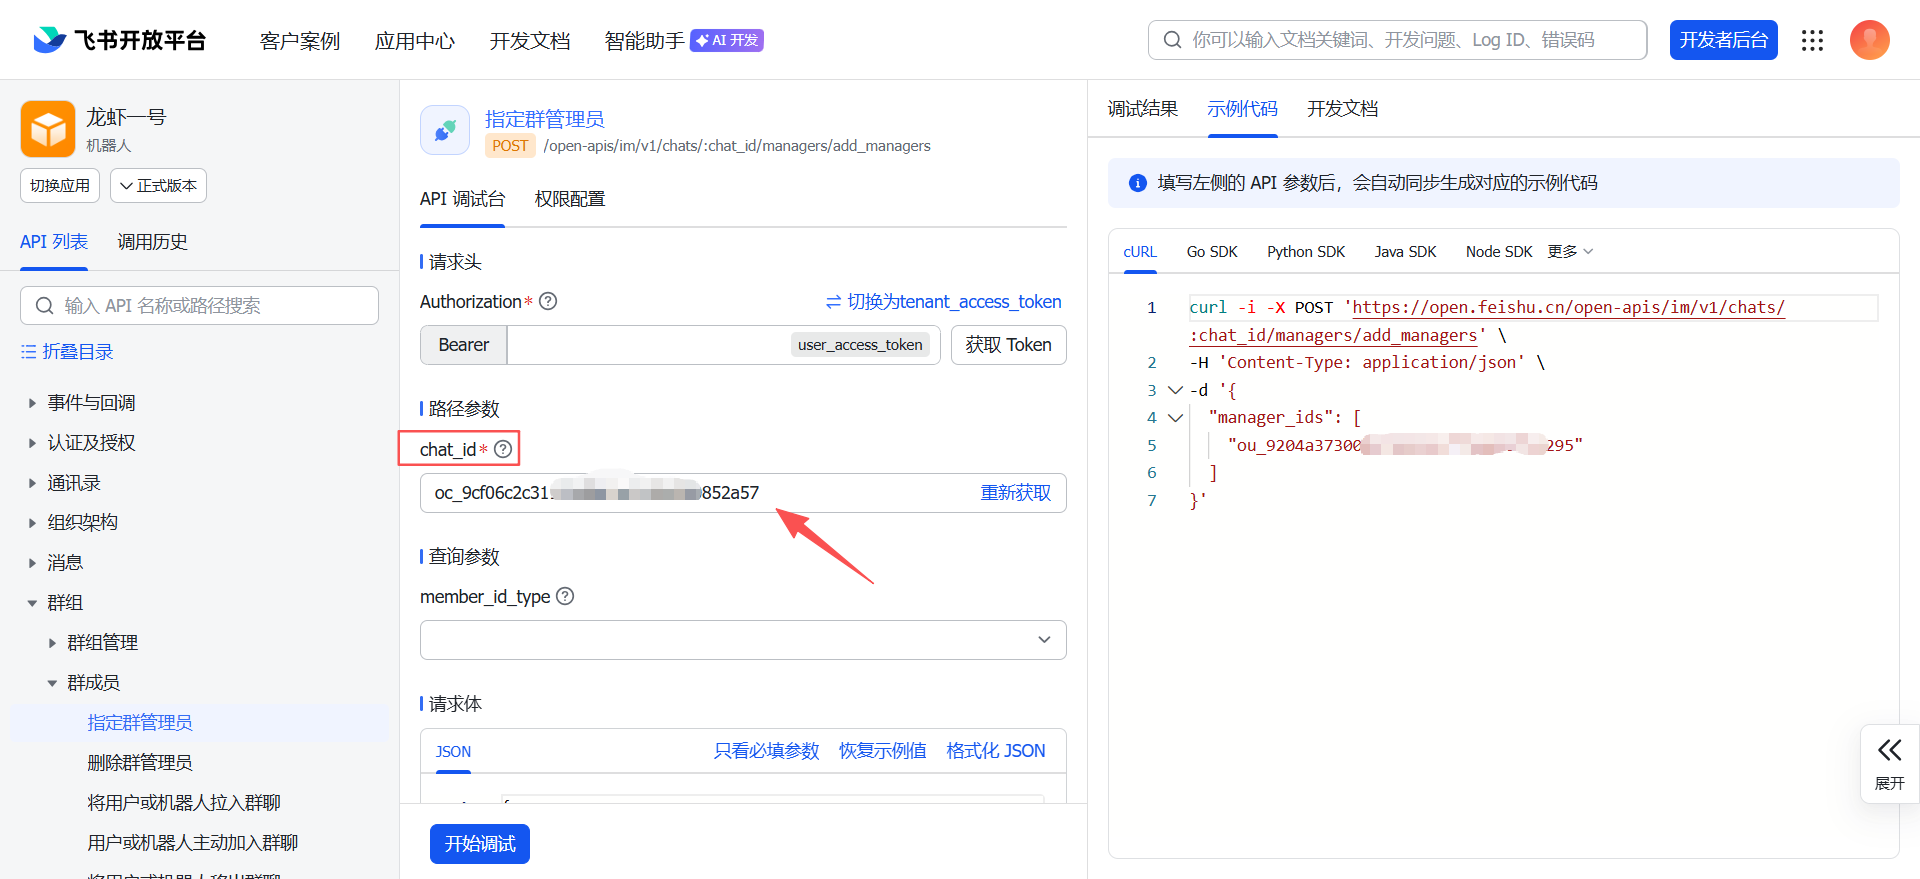Click the Feishu Open Platform logo
The image size is (1920, 879).
(x=119, y=40)
